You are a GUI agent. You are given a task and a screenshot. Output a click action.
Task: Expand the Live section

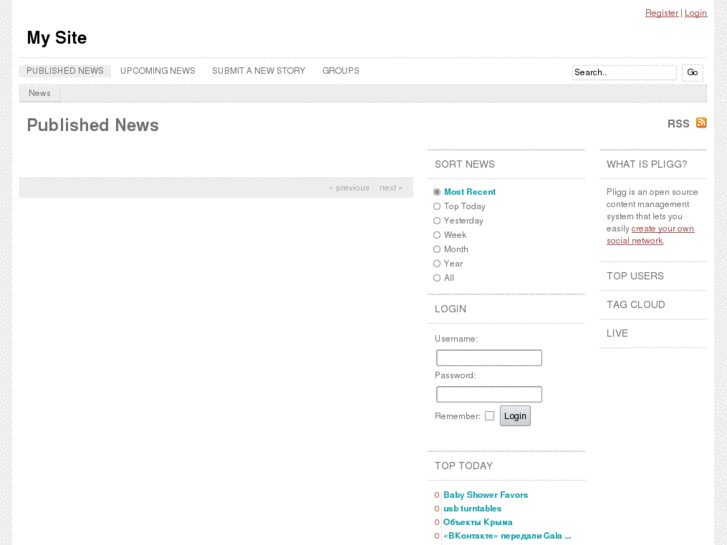(x=617, y=333)
